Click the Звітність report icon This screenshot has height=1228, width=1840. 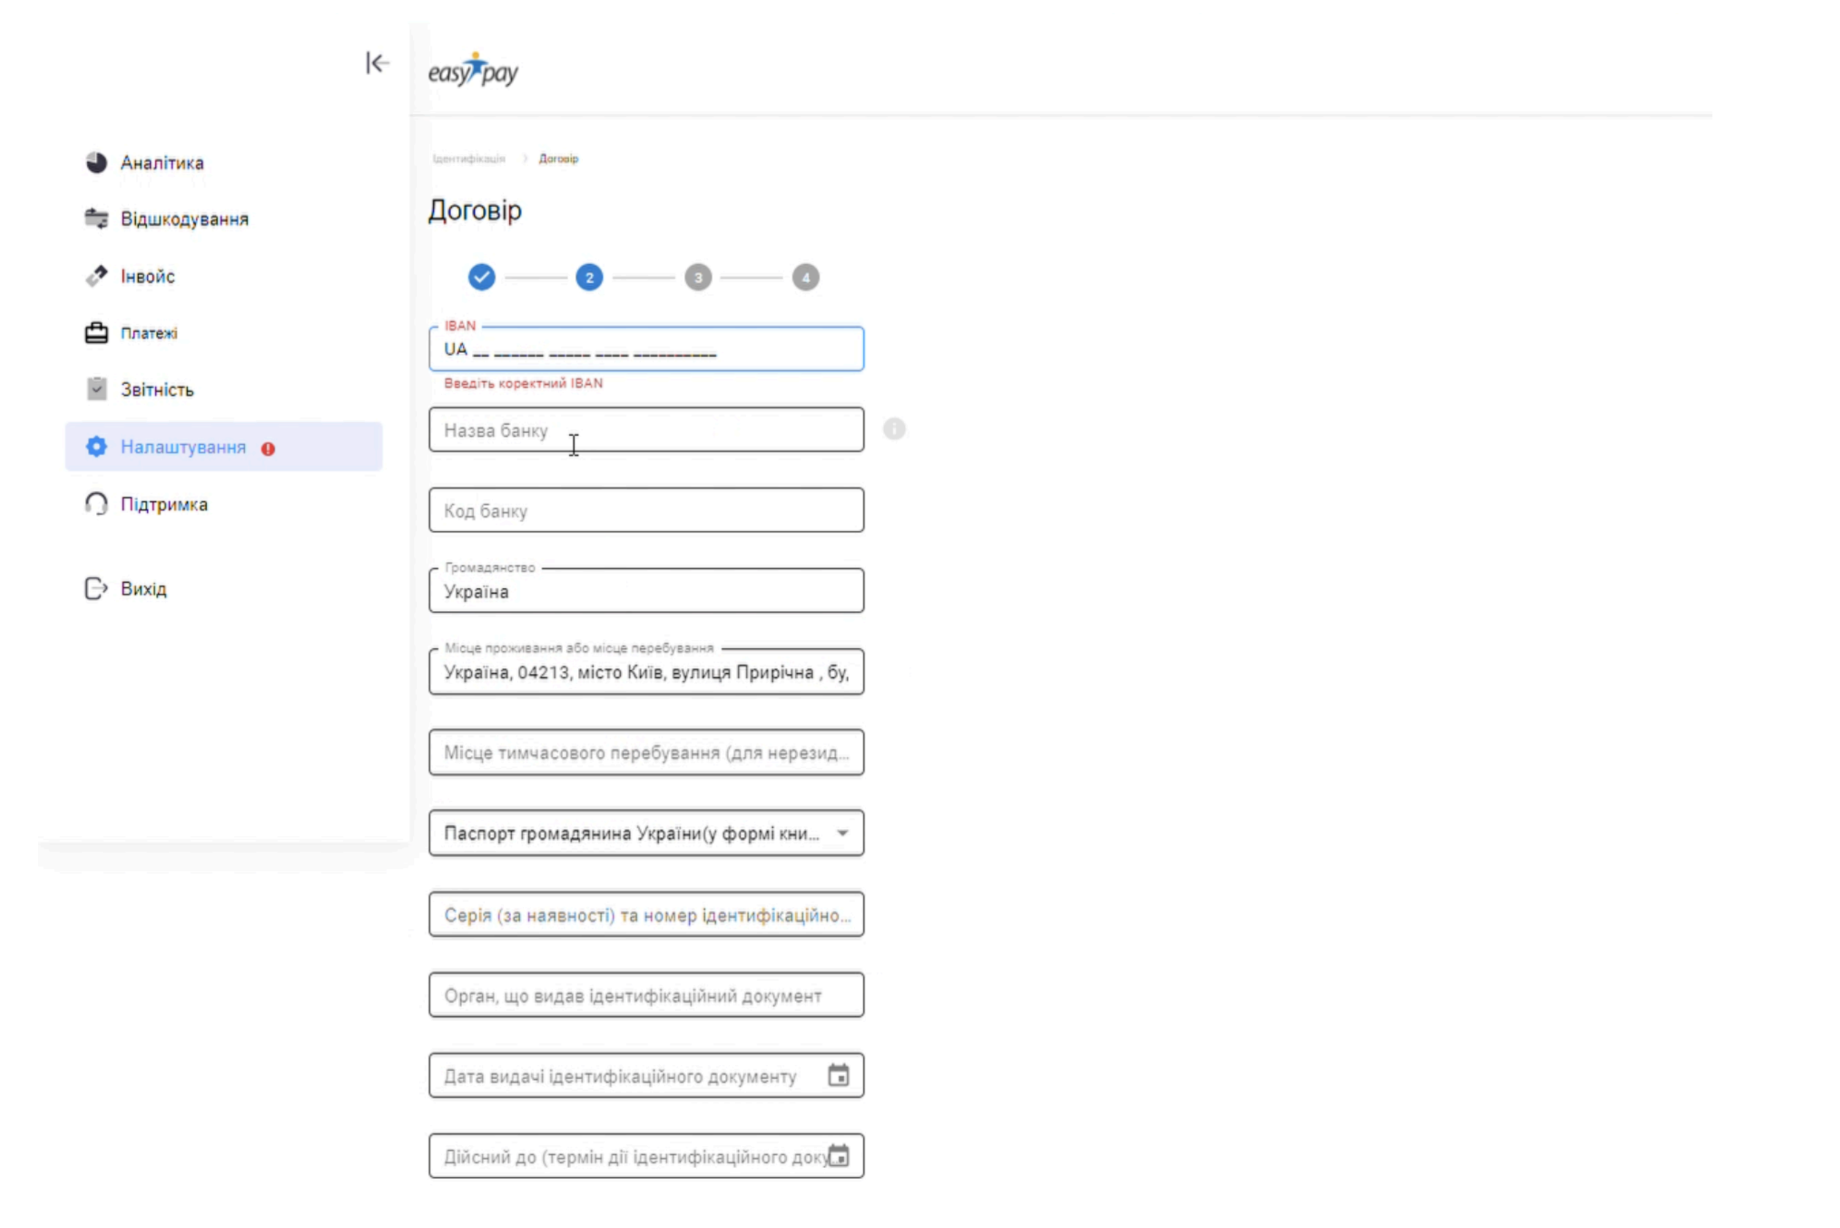tap(96, 389)
